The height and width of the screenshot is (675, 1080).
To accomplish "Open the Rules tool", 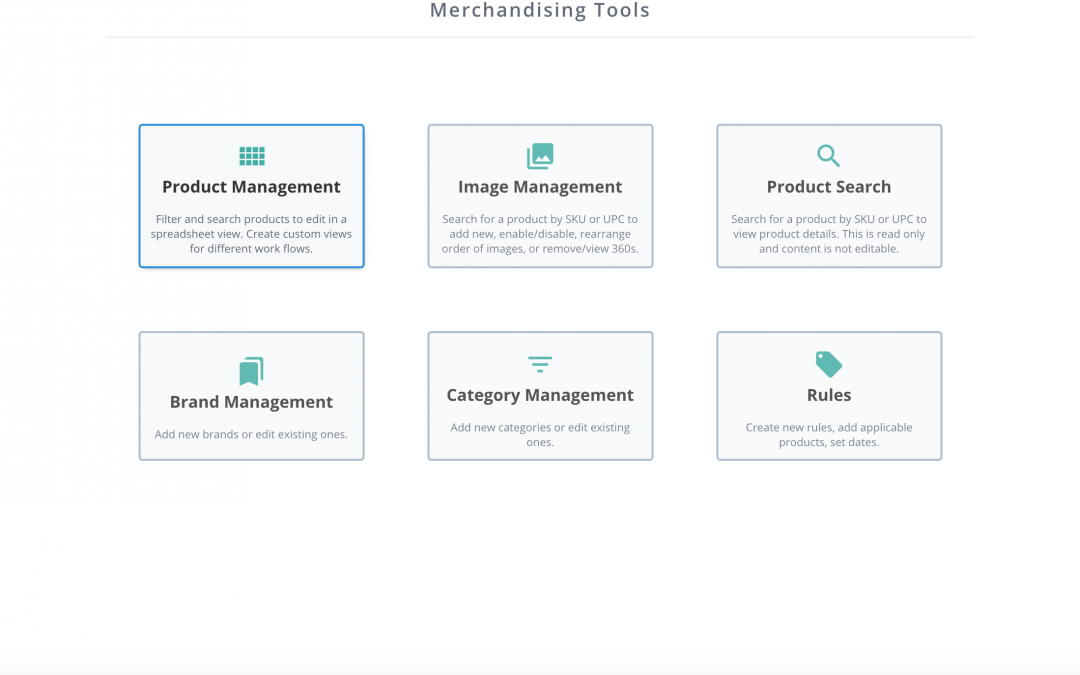I will point(828,394).
